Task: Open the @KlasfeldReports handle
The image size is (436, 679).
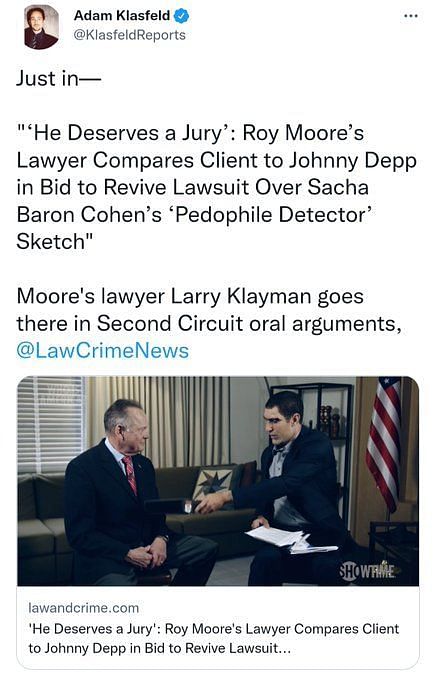Action: click(130, 35)
